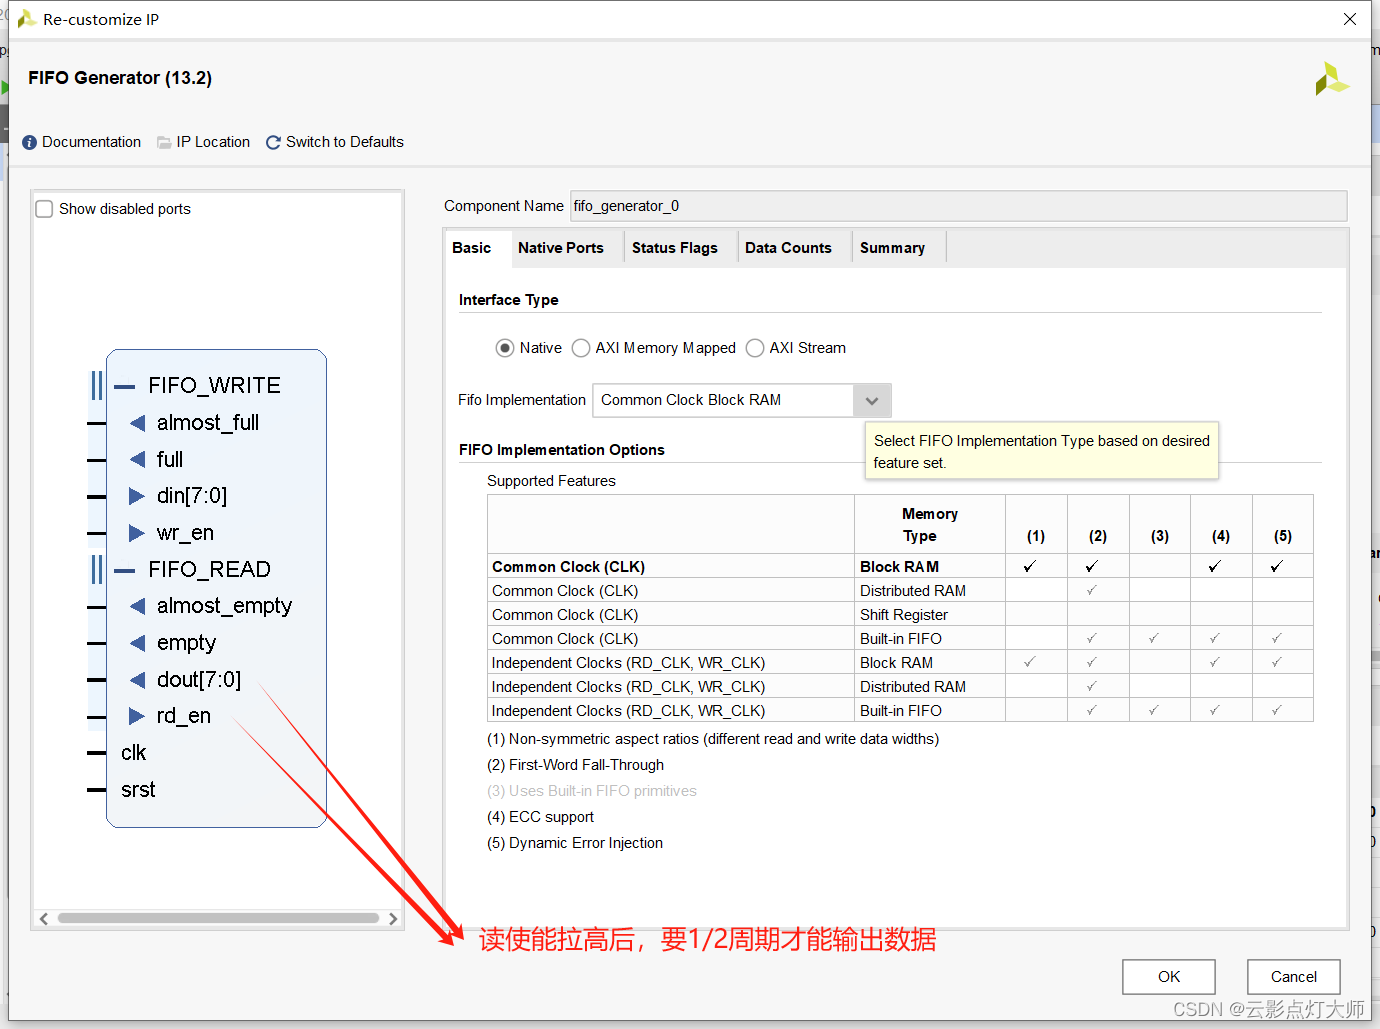Click the Independent Clocks Block RAM row

click(900, 663)
